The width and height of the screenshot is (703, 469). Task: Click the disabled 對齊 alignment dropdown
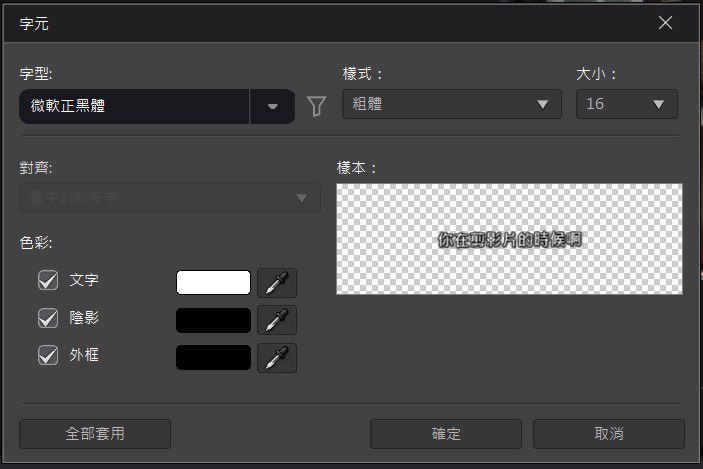click(170, 198)
